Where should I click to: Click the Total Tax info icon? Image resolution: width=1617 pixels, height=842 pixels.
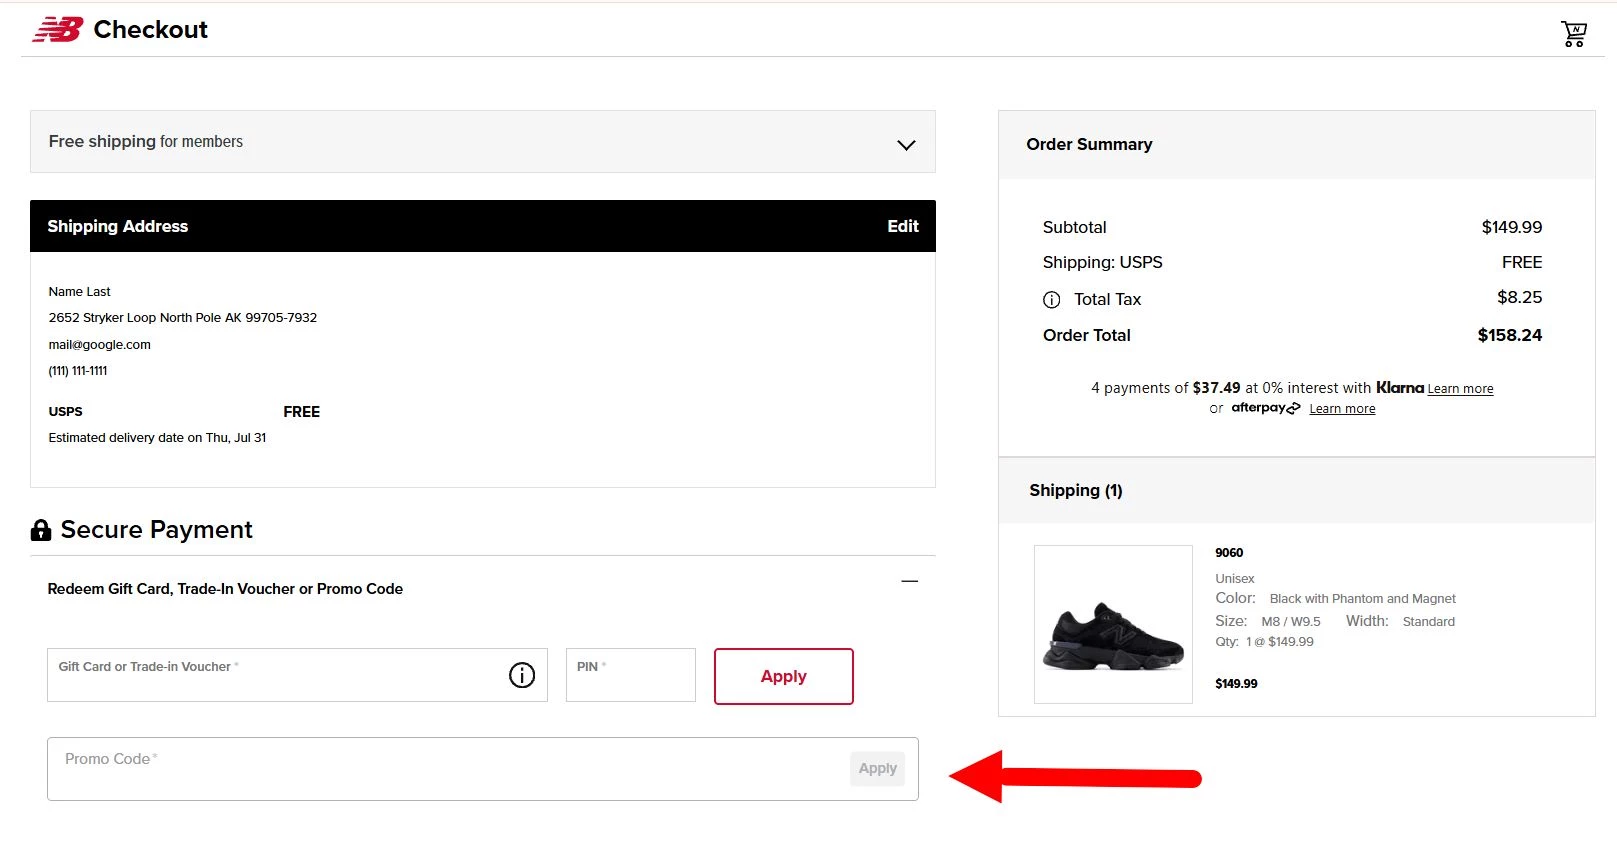1051,300
